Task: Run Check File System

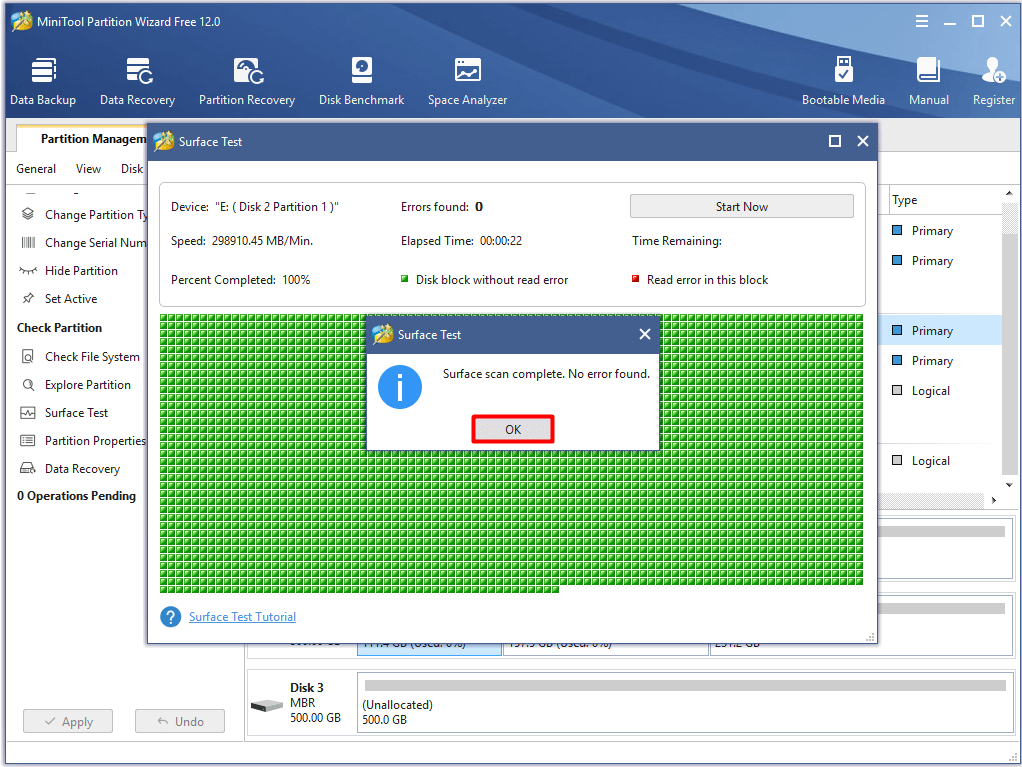Action: click(x=81, y=356)
